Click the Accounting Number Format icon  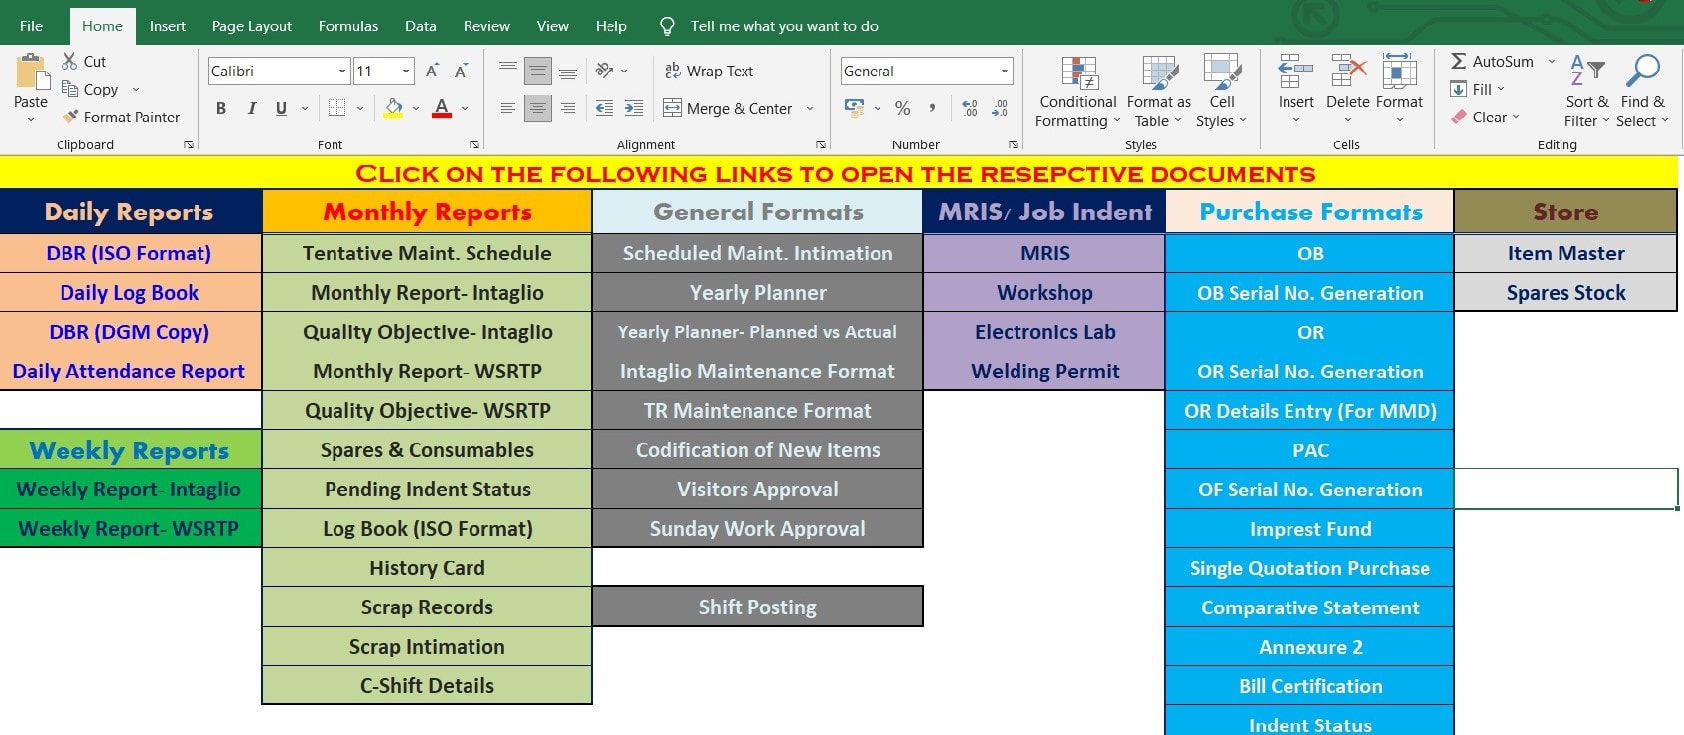(854, 107)
